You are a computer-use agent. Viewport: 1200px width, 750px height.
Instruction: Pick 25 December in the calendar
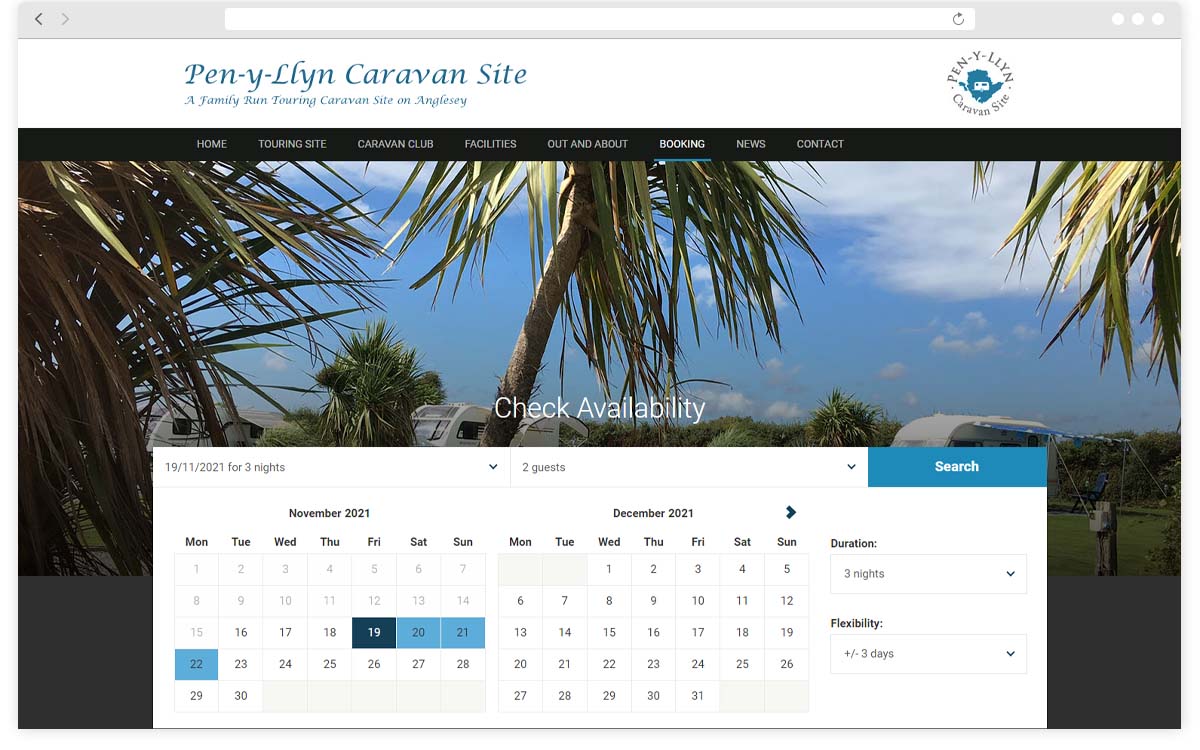coord(742,664)
